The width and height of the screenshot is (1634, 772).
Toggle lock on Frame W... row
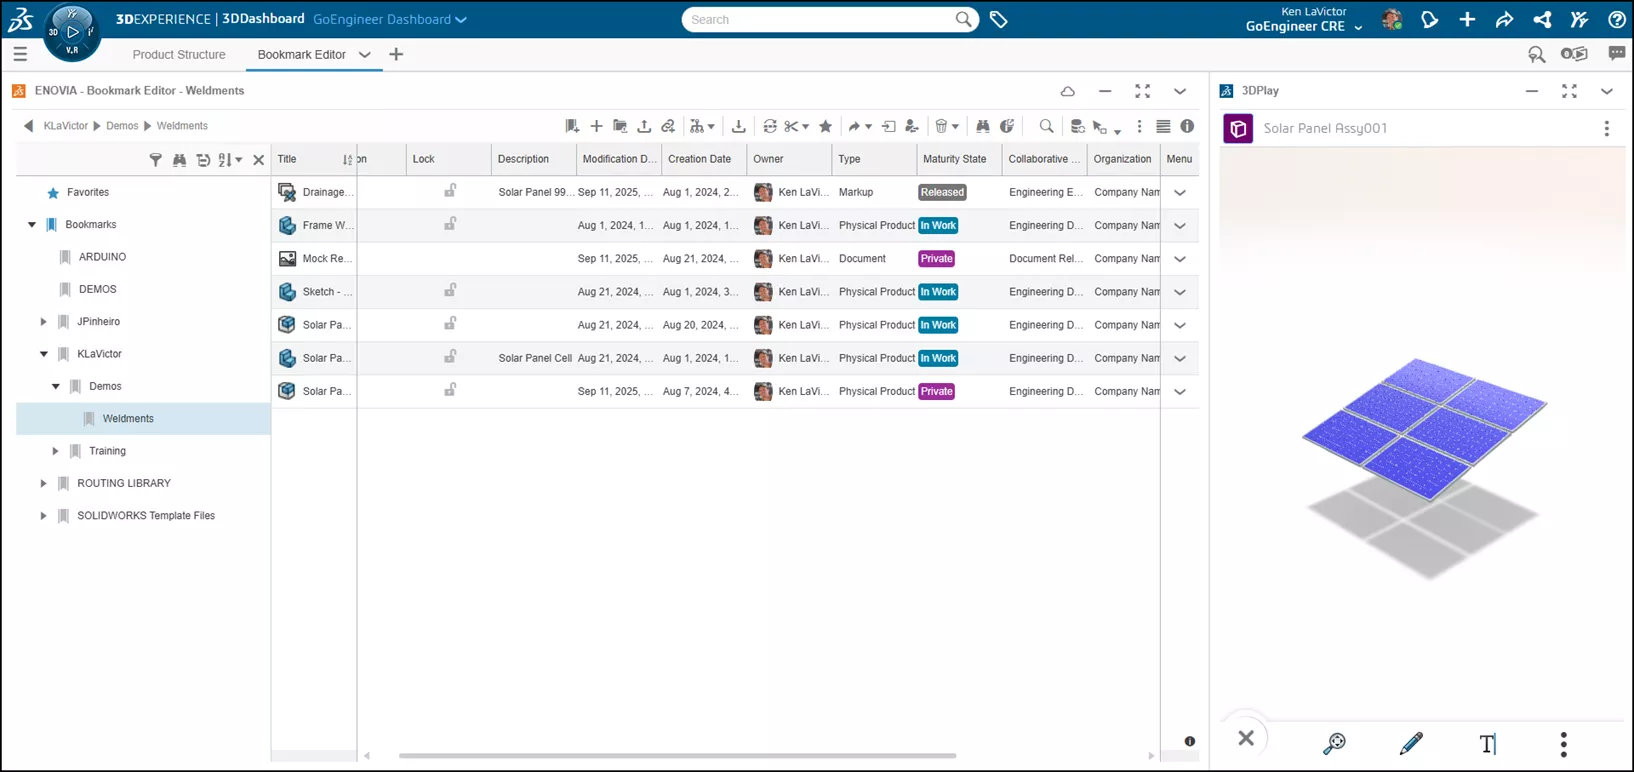(x=450, y=224)
